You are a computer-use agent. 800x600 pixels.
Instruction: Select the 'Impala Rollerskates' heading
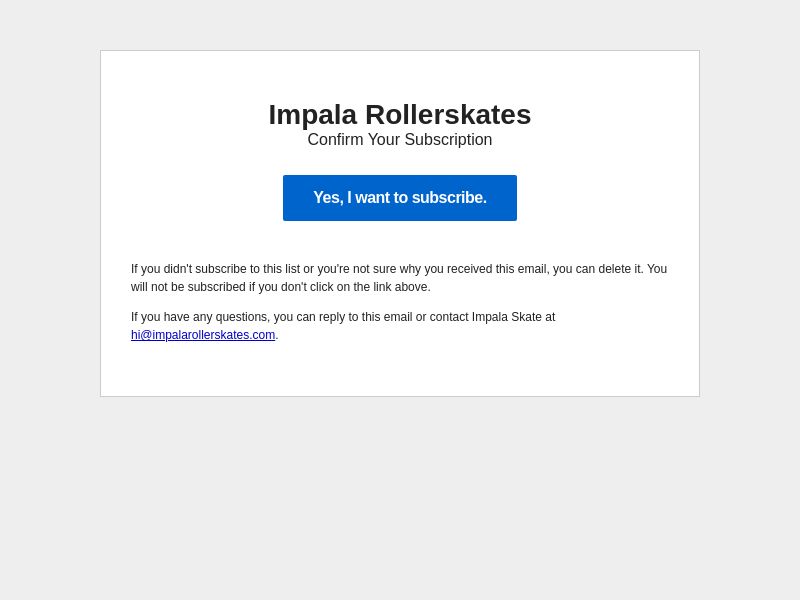[399, 115]
